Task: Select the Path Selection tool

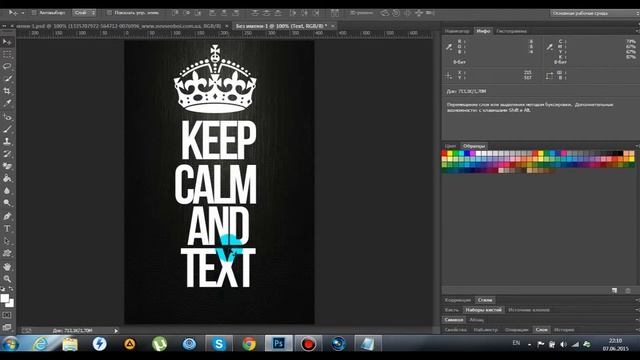Action: (7, 241)
